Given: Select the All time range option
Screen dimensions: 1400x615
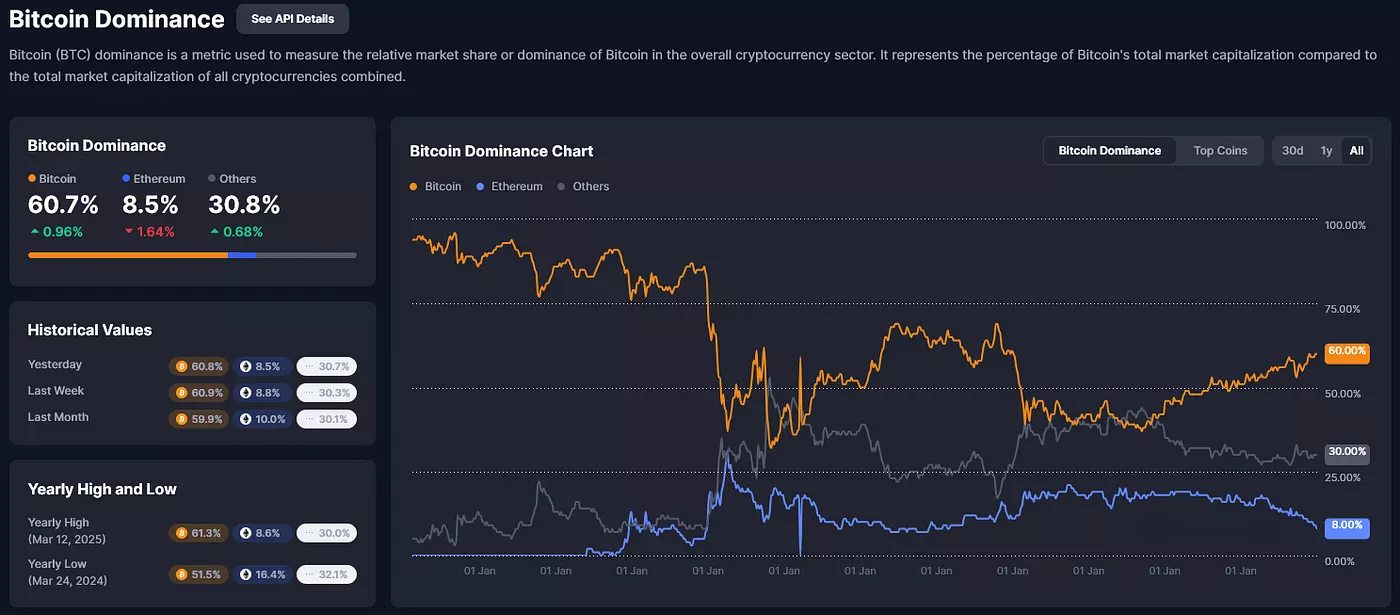Looking at the screenshot, I should click(x=1356, y=151).
